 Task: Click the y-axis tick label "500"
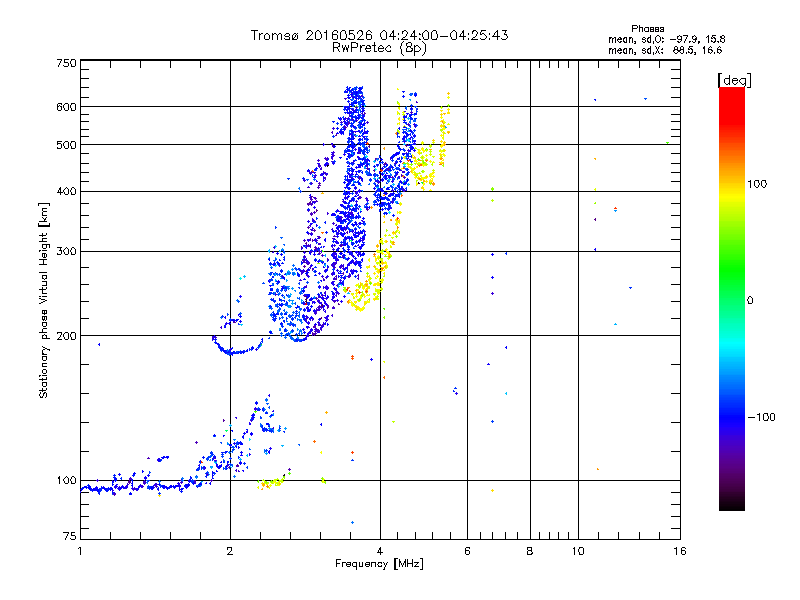66,145
